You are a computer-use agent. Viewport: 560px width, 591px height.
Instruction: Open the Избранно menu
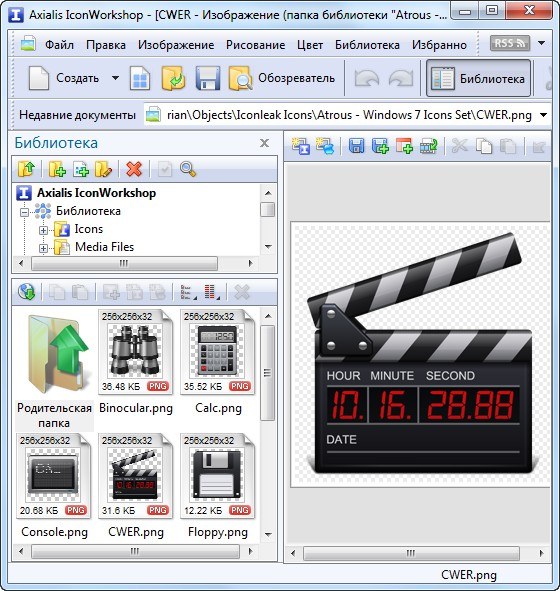[439, 45]
